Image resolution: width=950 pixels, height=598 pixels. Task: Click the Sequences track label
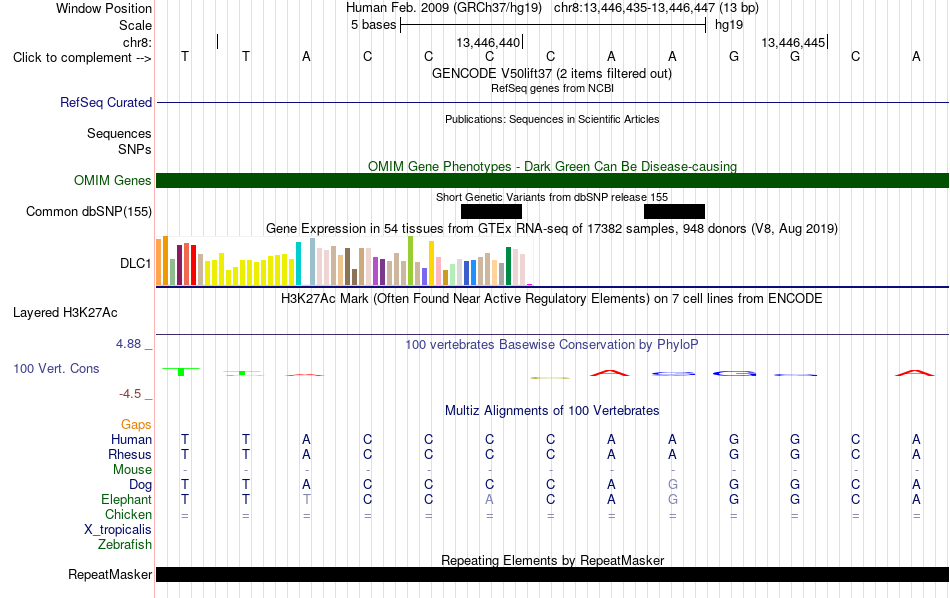click(x=119, y=133)
